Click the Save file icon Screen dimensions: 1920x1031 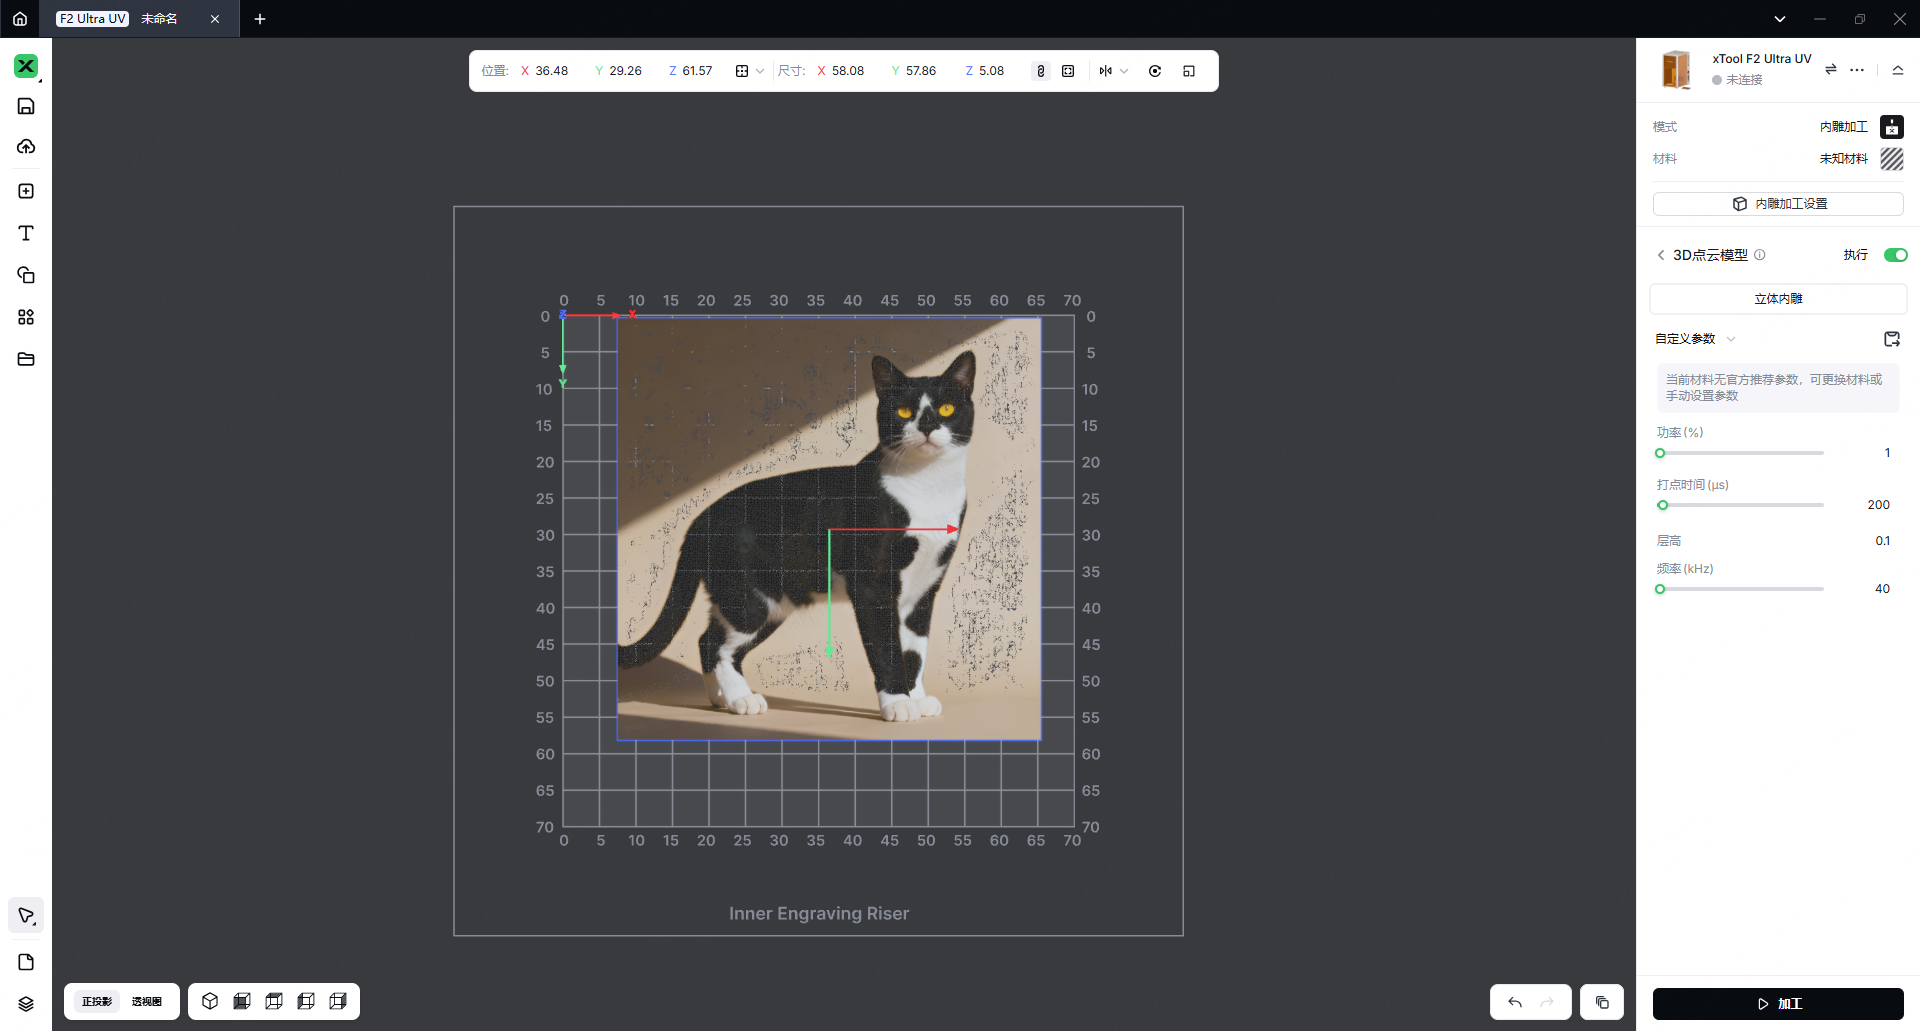coord(26,106)
